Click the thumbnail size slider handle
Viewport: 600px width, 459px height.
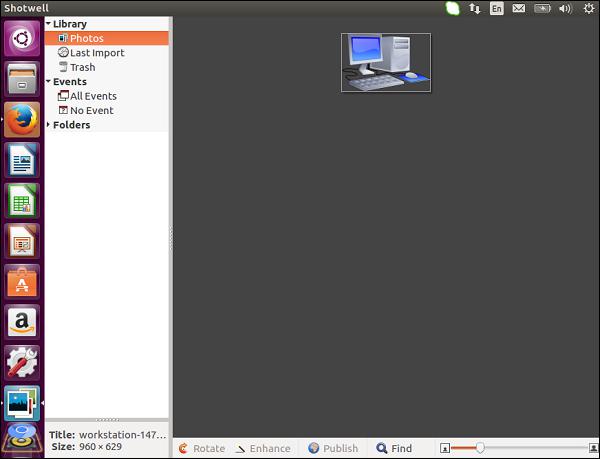pyautogui.click(x=480, y=448)
